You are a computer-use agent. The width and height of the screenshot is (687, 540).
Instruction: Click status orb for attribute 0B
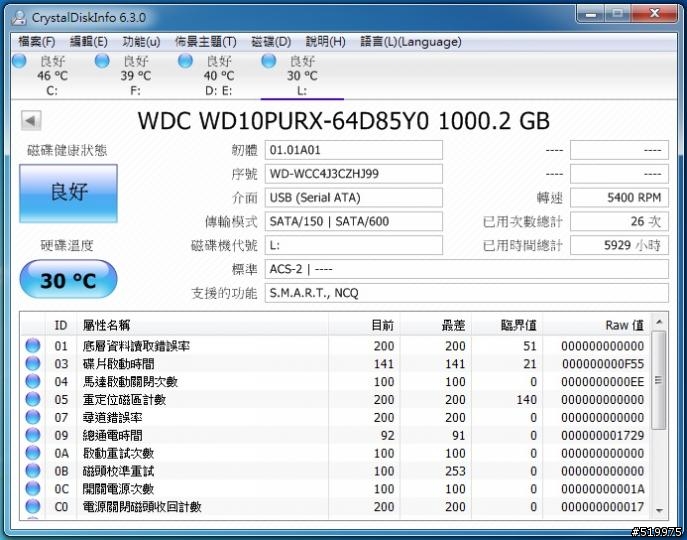[x=33, y=471]
